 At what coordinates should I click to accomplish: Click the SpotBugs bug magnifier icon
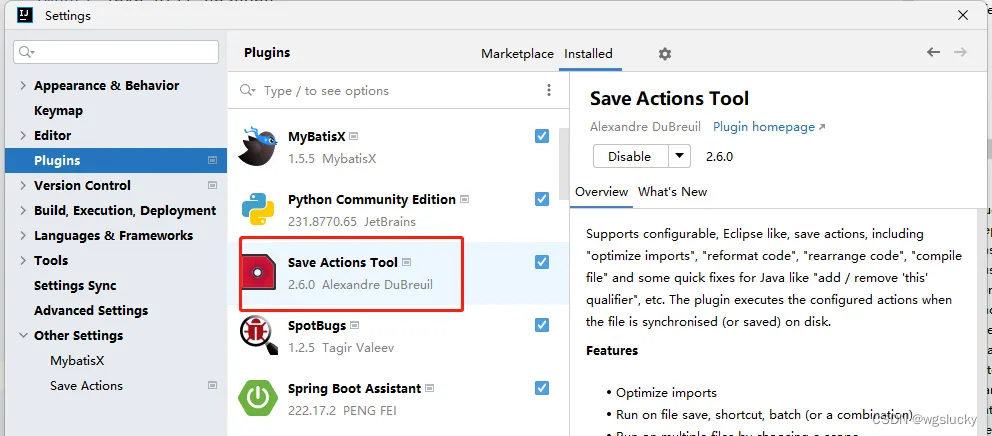(258, 336)
